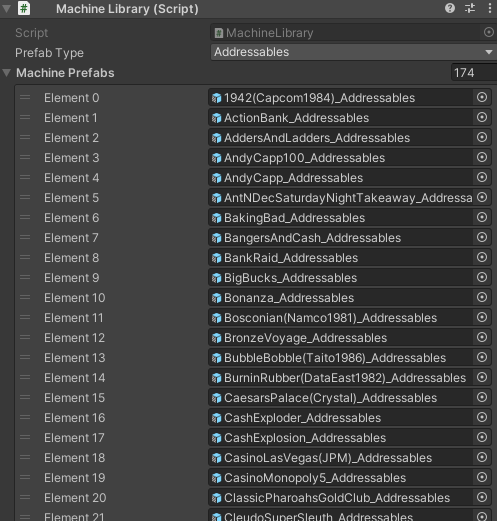Click object picker for CashExploder_Addressables
Viewport: 497px width, 521px height.
click(482, 417)
